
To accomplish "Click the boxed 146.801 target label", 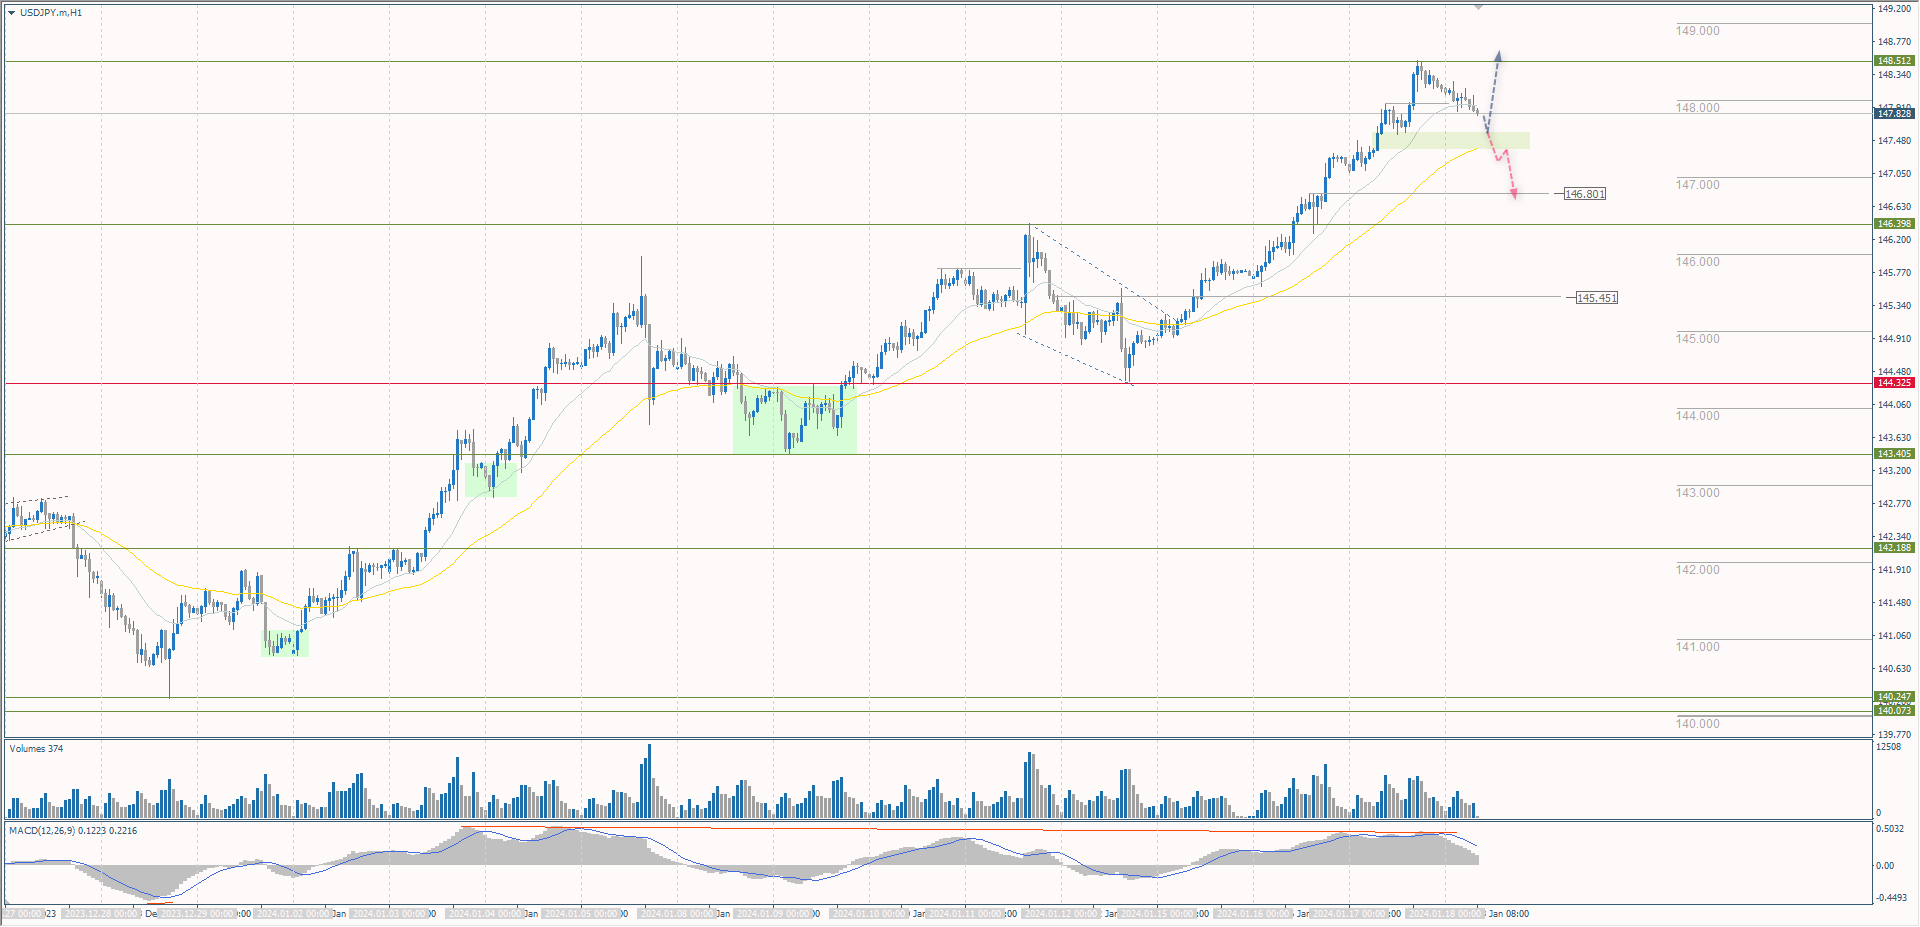I will tap(1585, 194).
